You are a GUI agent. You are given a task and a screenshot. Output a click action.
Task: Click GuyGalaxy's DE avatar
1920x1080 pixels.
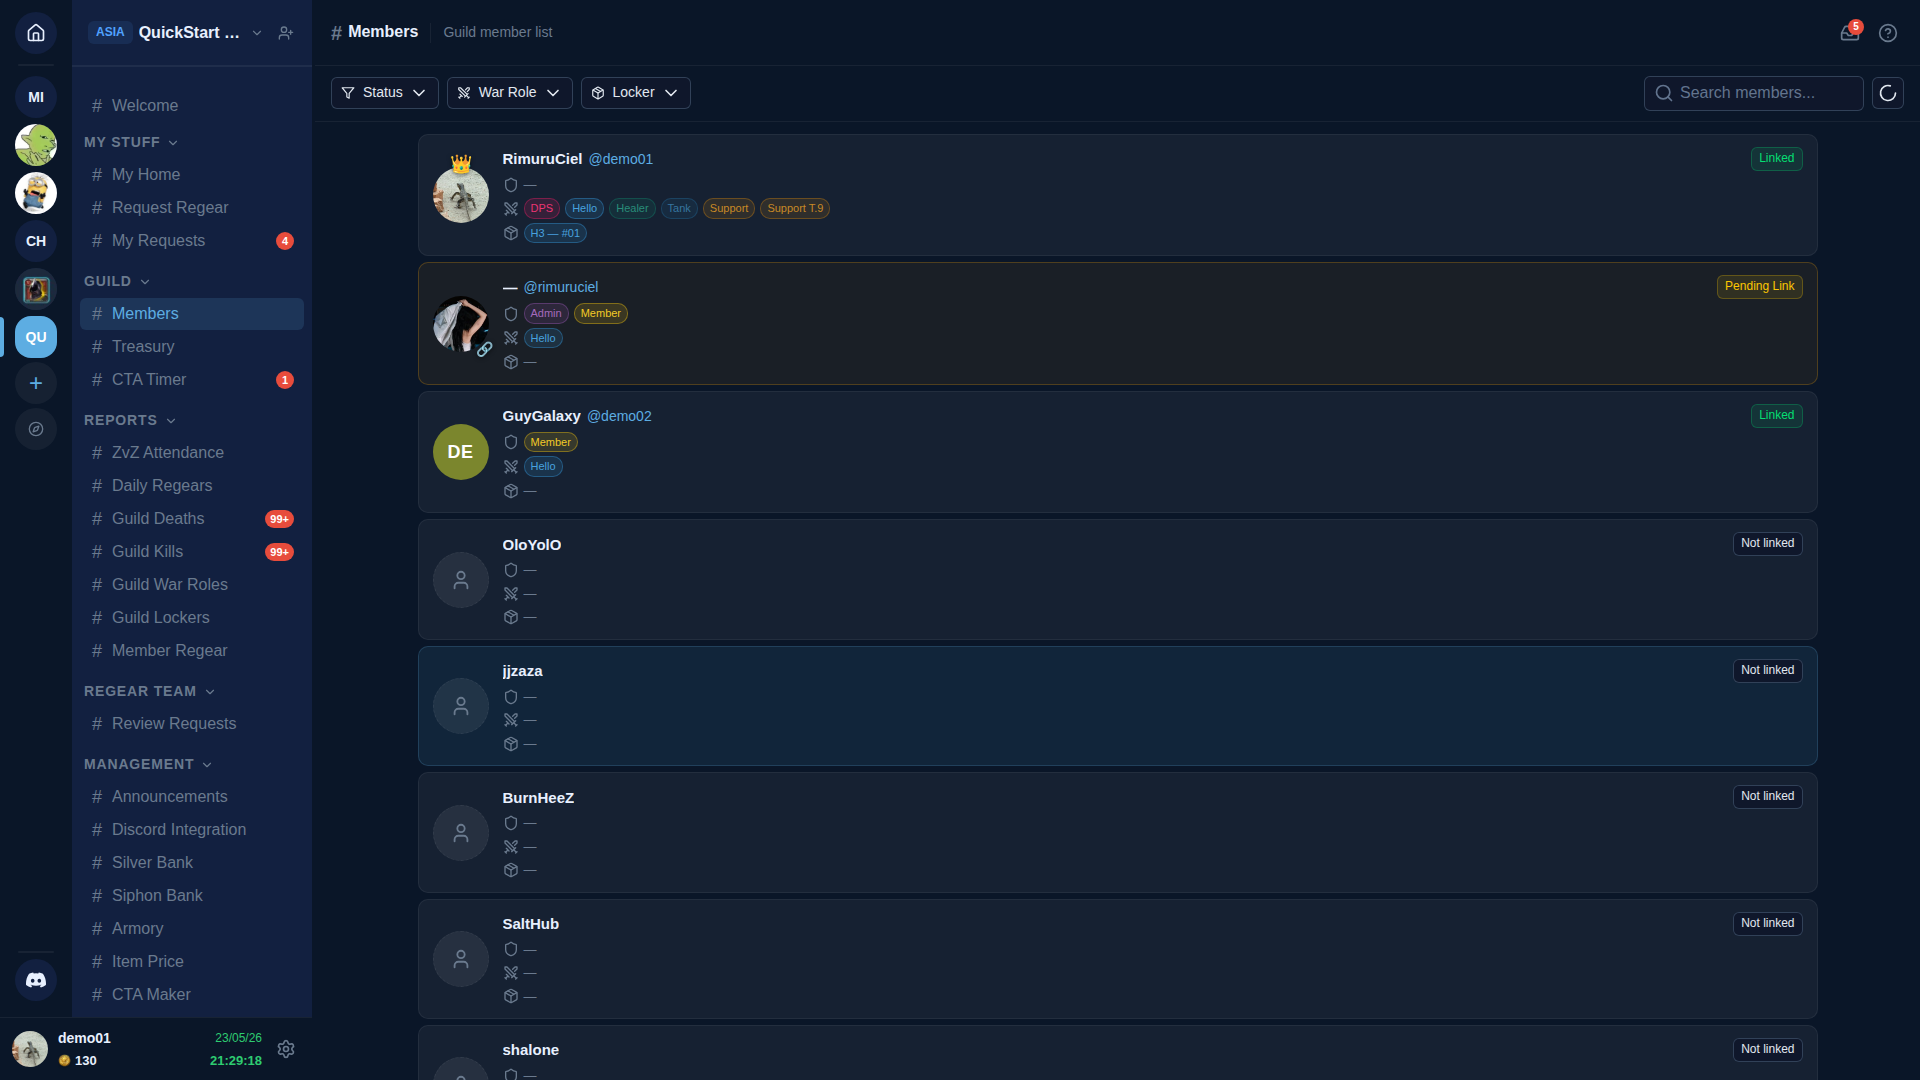[461, 452]
